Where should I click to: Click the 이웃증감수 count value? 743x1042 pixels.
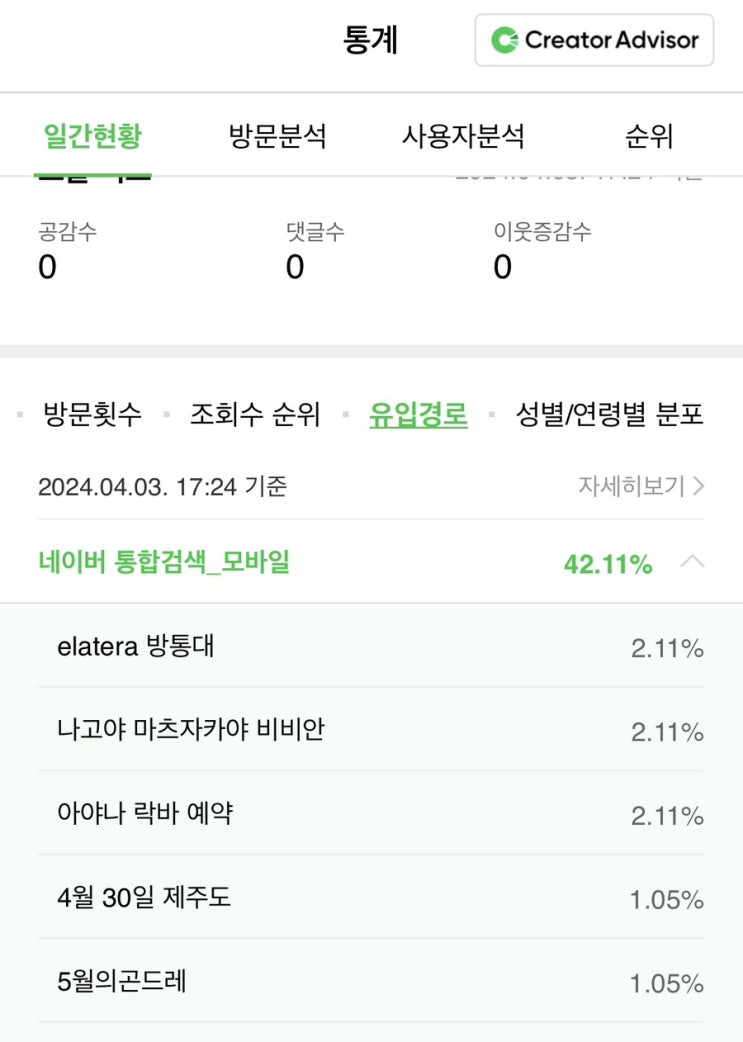click(x=502, y=267)
